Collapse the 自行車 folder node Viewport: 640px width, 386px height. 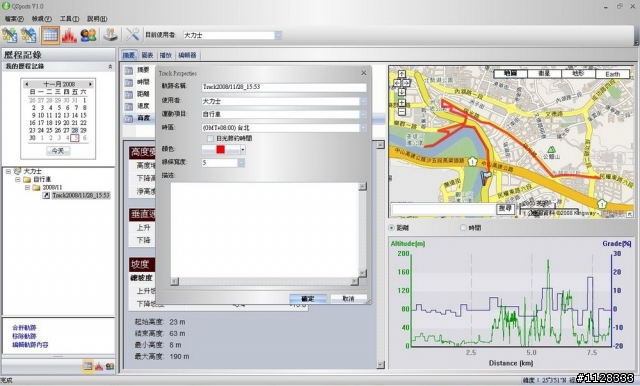pyautogui.click(x=18, y=180)
